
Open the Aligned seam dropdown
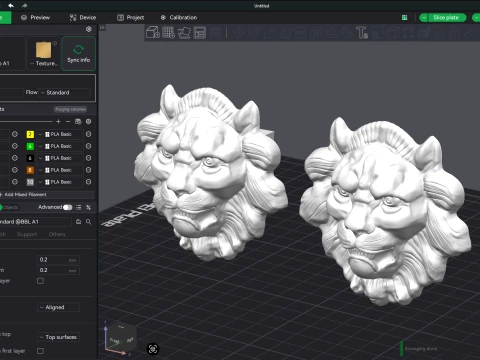pos(58,307)
